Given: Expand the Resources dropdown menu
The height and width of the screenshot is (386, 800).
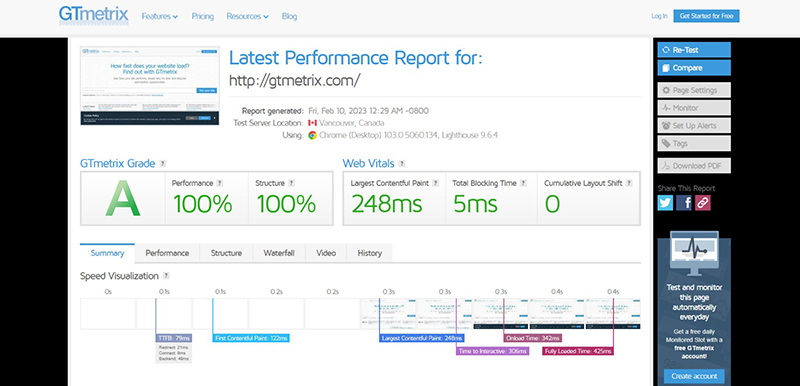Looking at the screenshot, I should 247,16.
